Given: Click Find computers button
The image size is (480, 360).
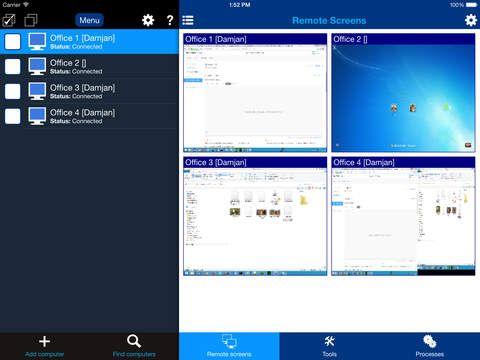Looking at the screenshot, I should 134,346.
